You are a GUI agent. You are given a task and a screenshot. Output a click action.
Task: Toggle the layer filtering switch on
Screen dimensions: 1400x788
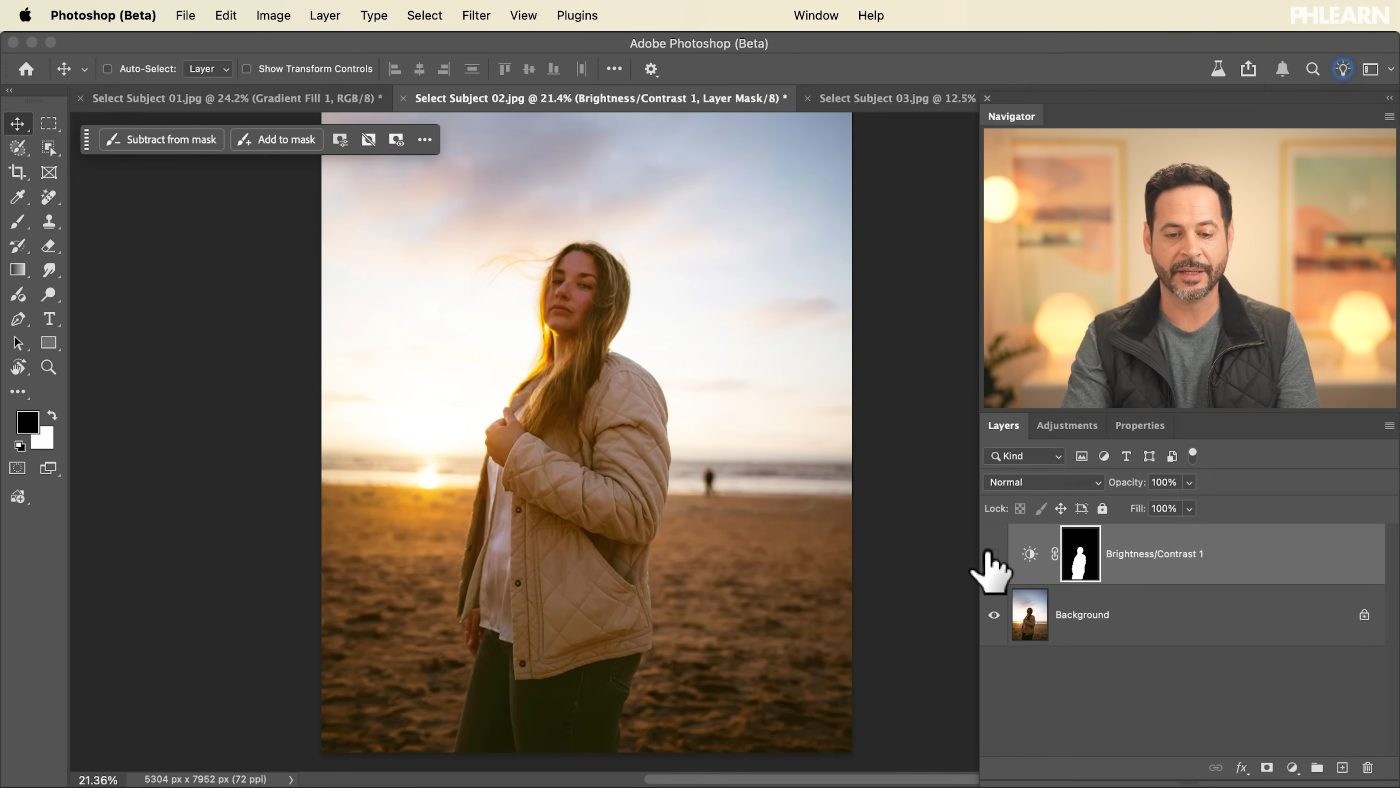pyautogui.click(x=1192, y=455)
